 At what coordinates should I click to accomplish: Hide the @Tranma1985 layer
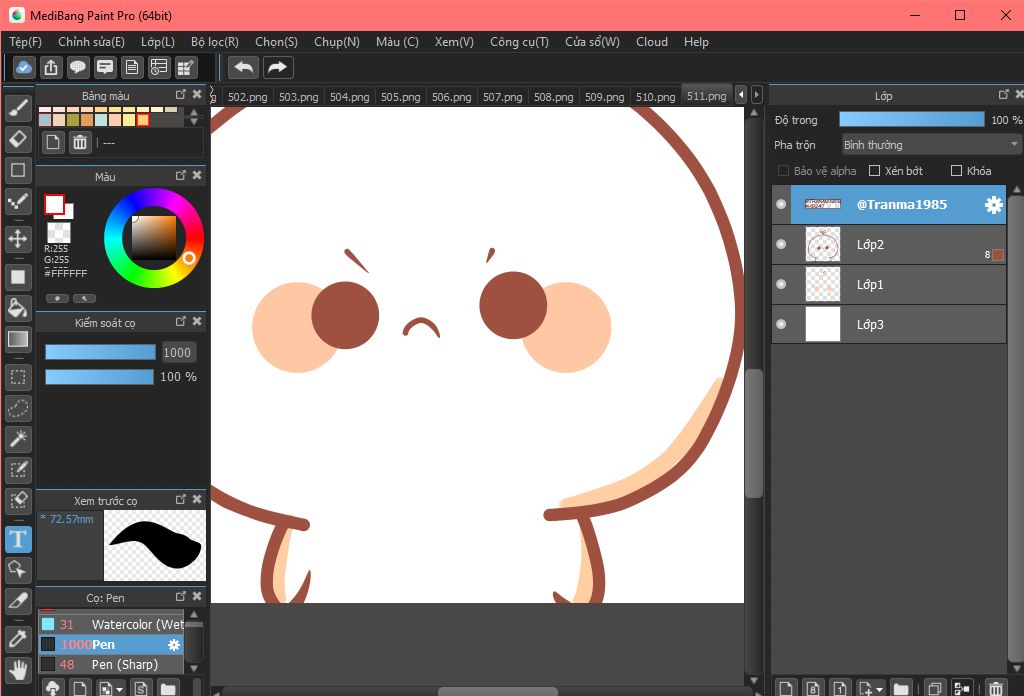click(781, 204)
